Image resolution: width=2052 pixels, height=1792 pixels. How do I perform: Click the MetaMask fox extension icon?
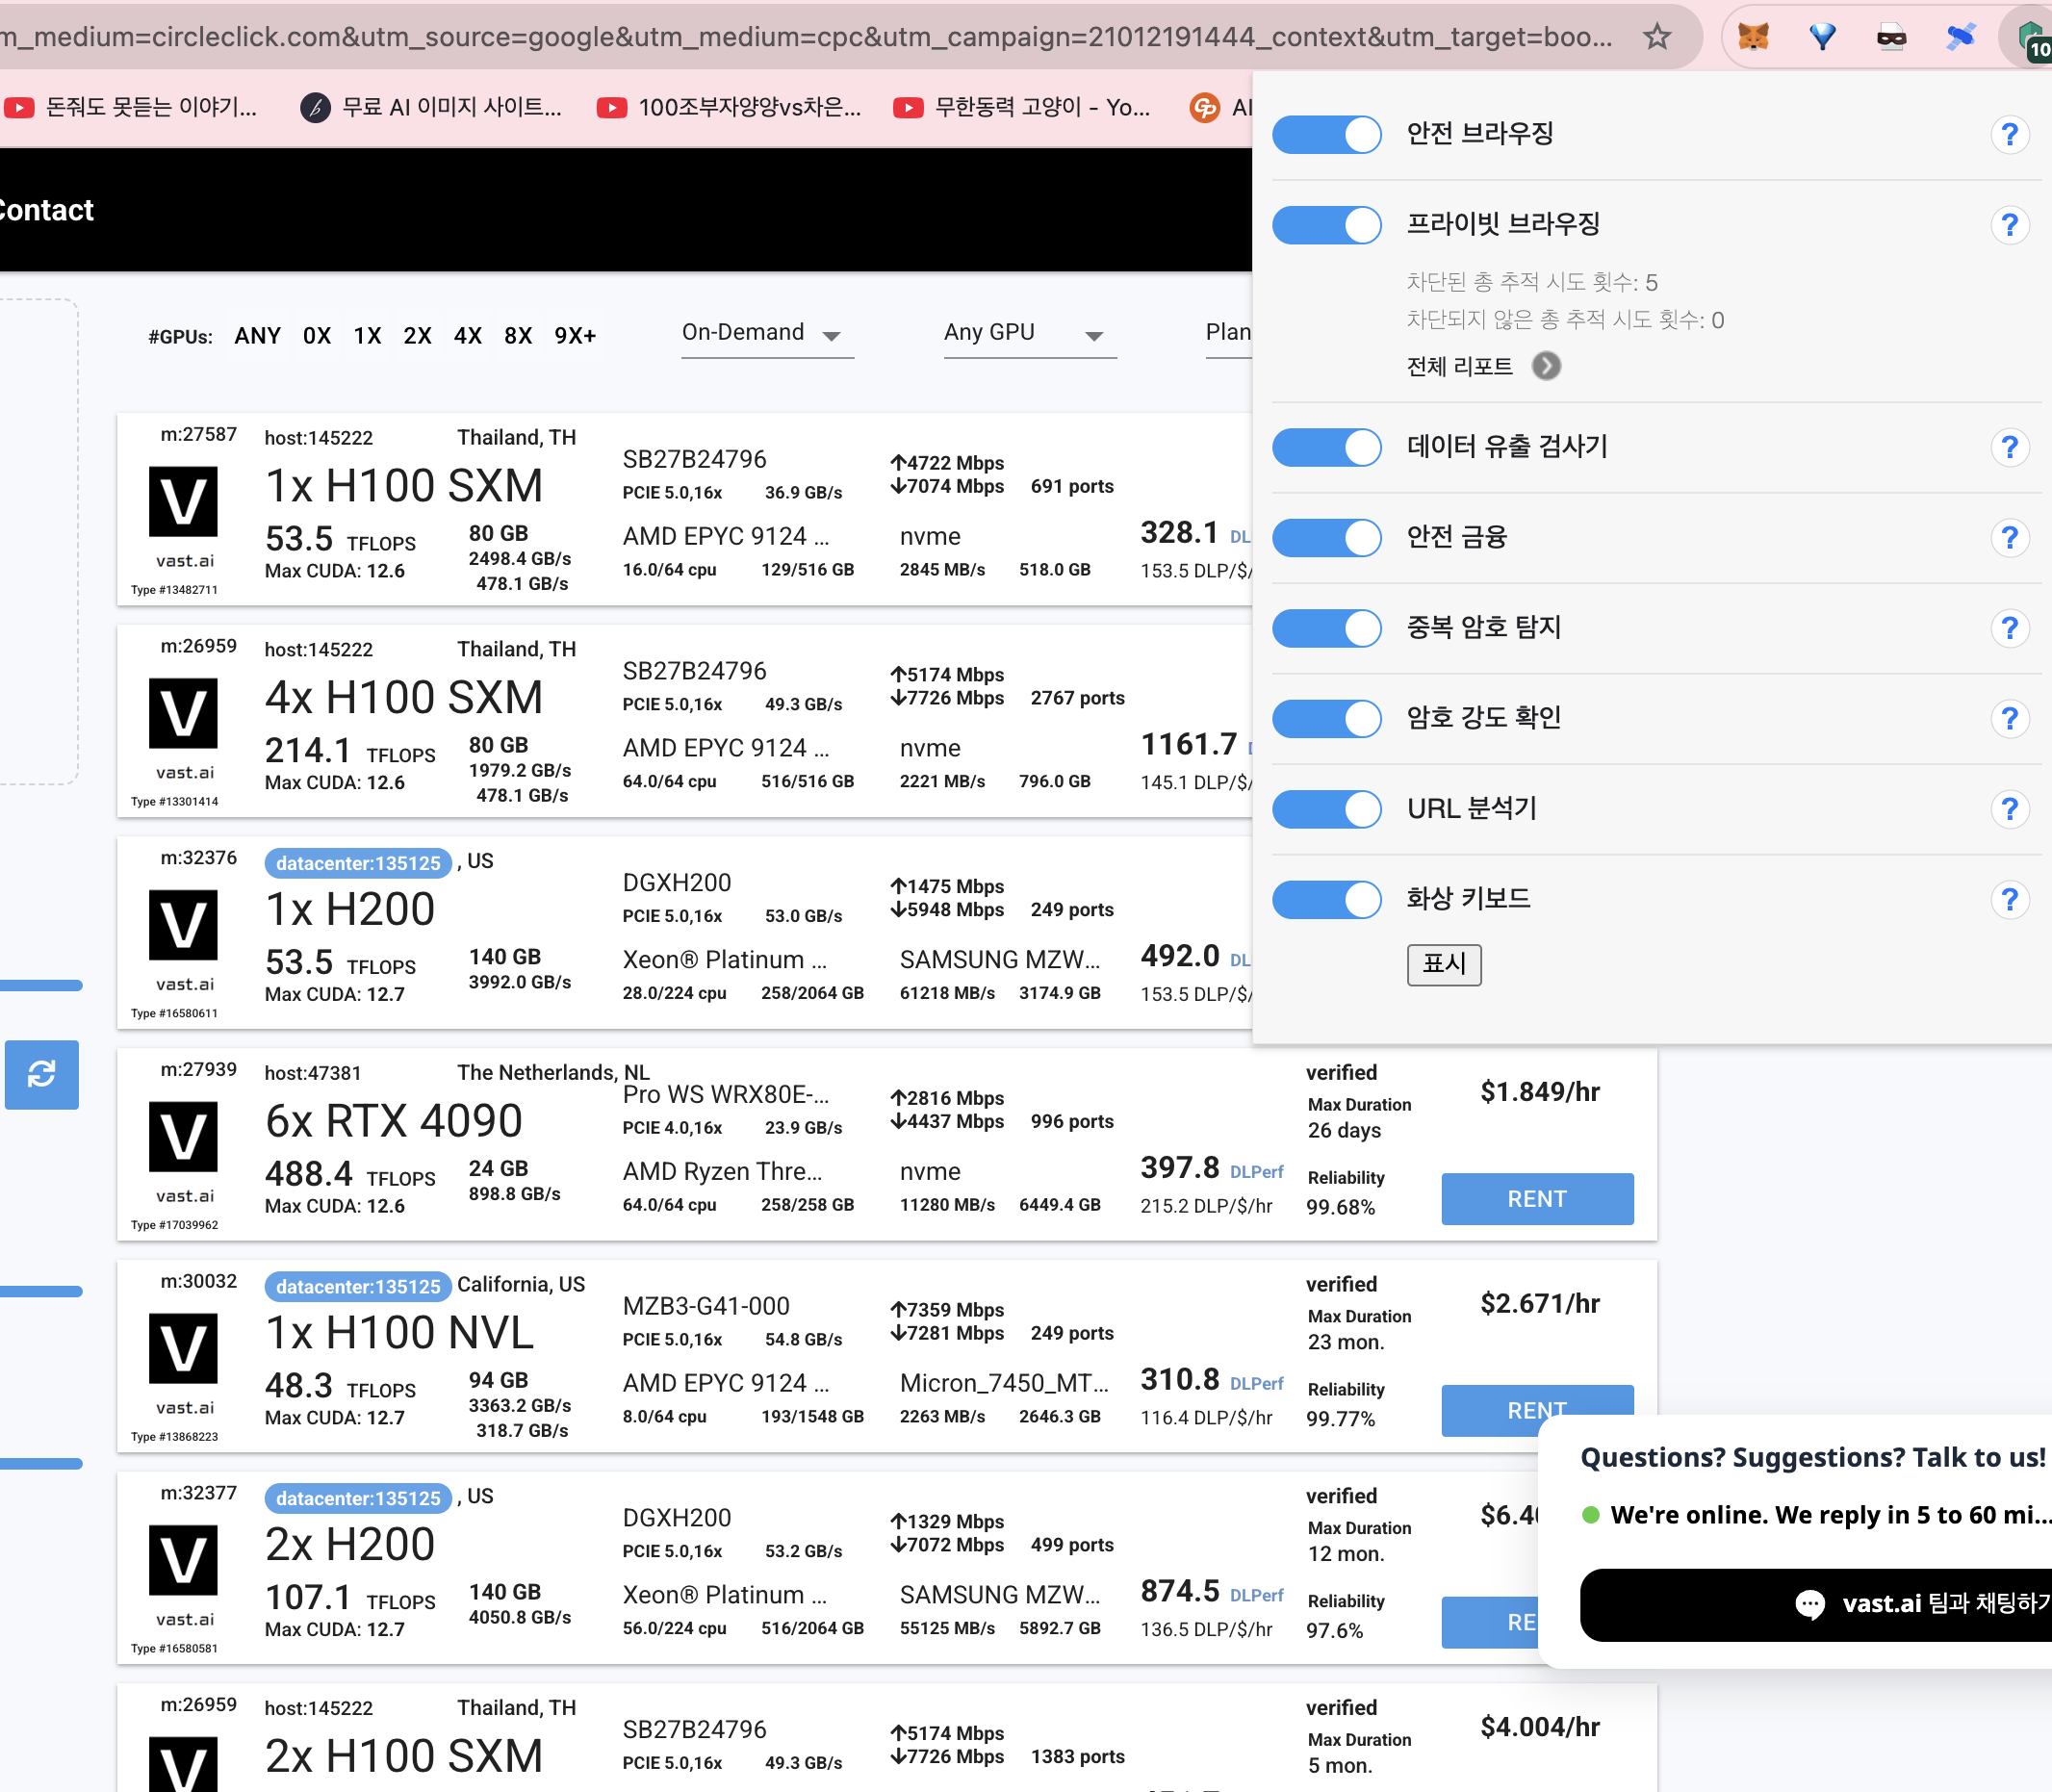coord(1753,37)
